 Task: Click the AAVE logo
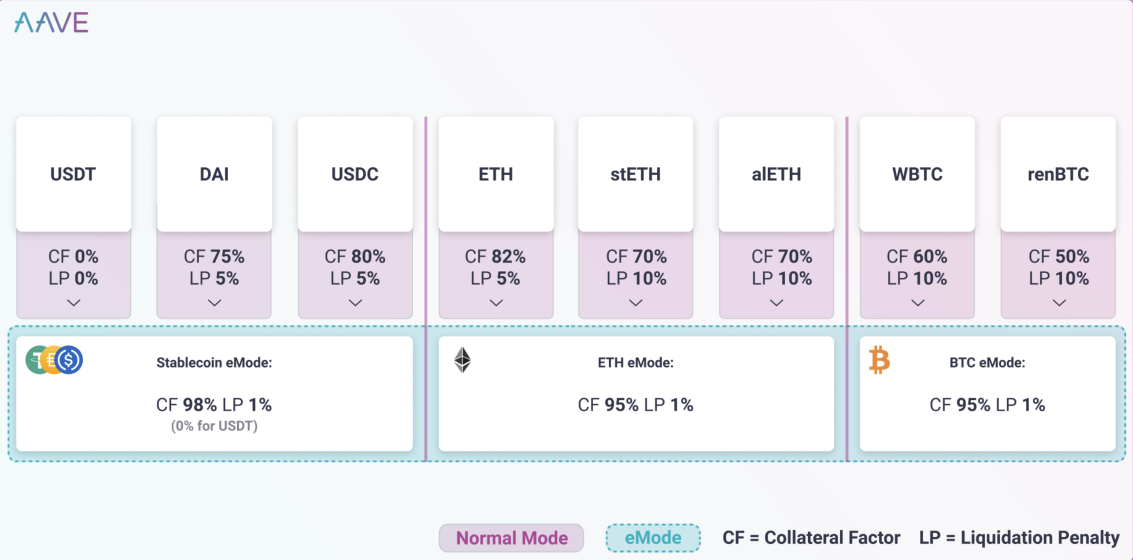coord(51,22)
